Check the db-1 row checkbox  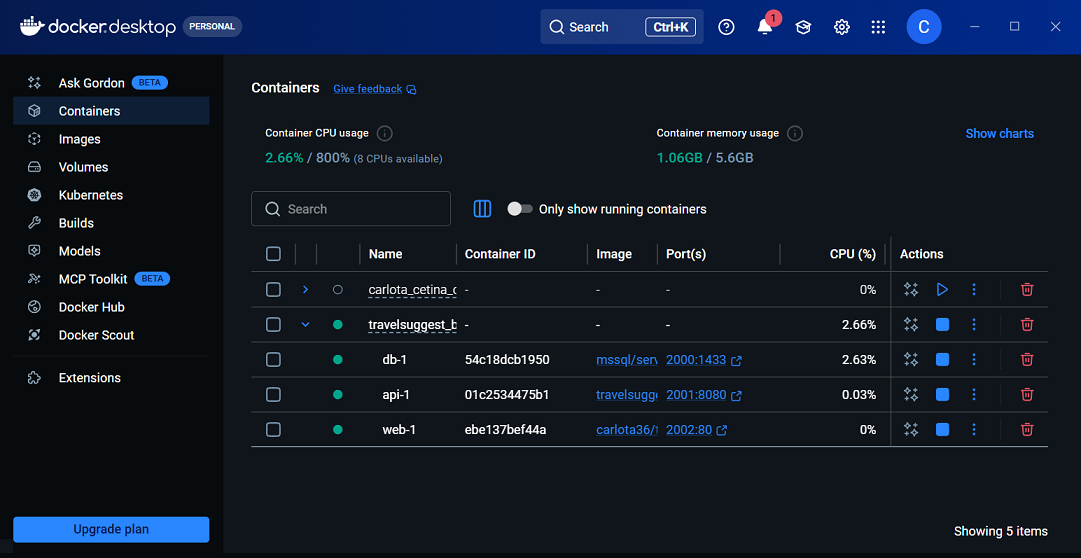(x=273, y=359)
